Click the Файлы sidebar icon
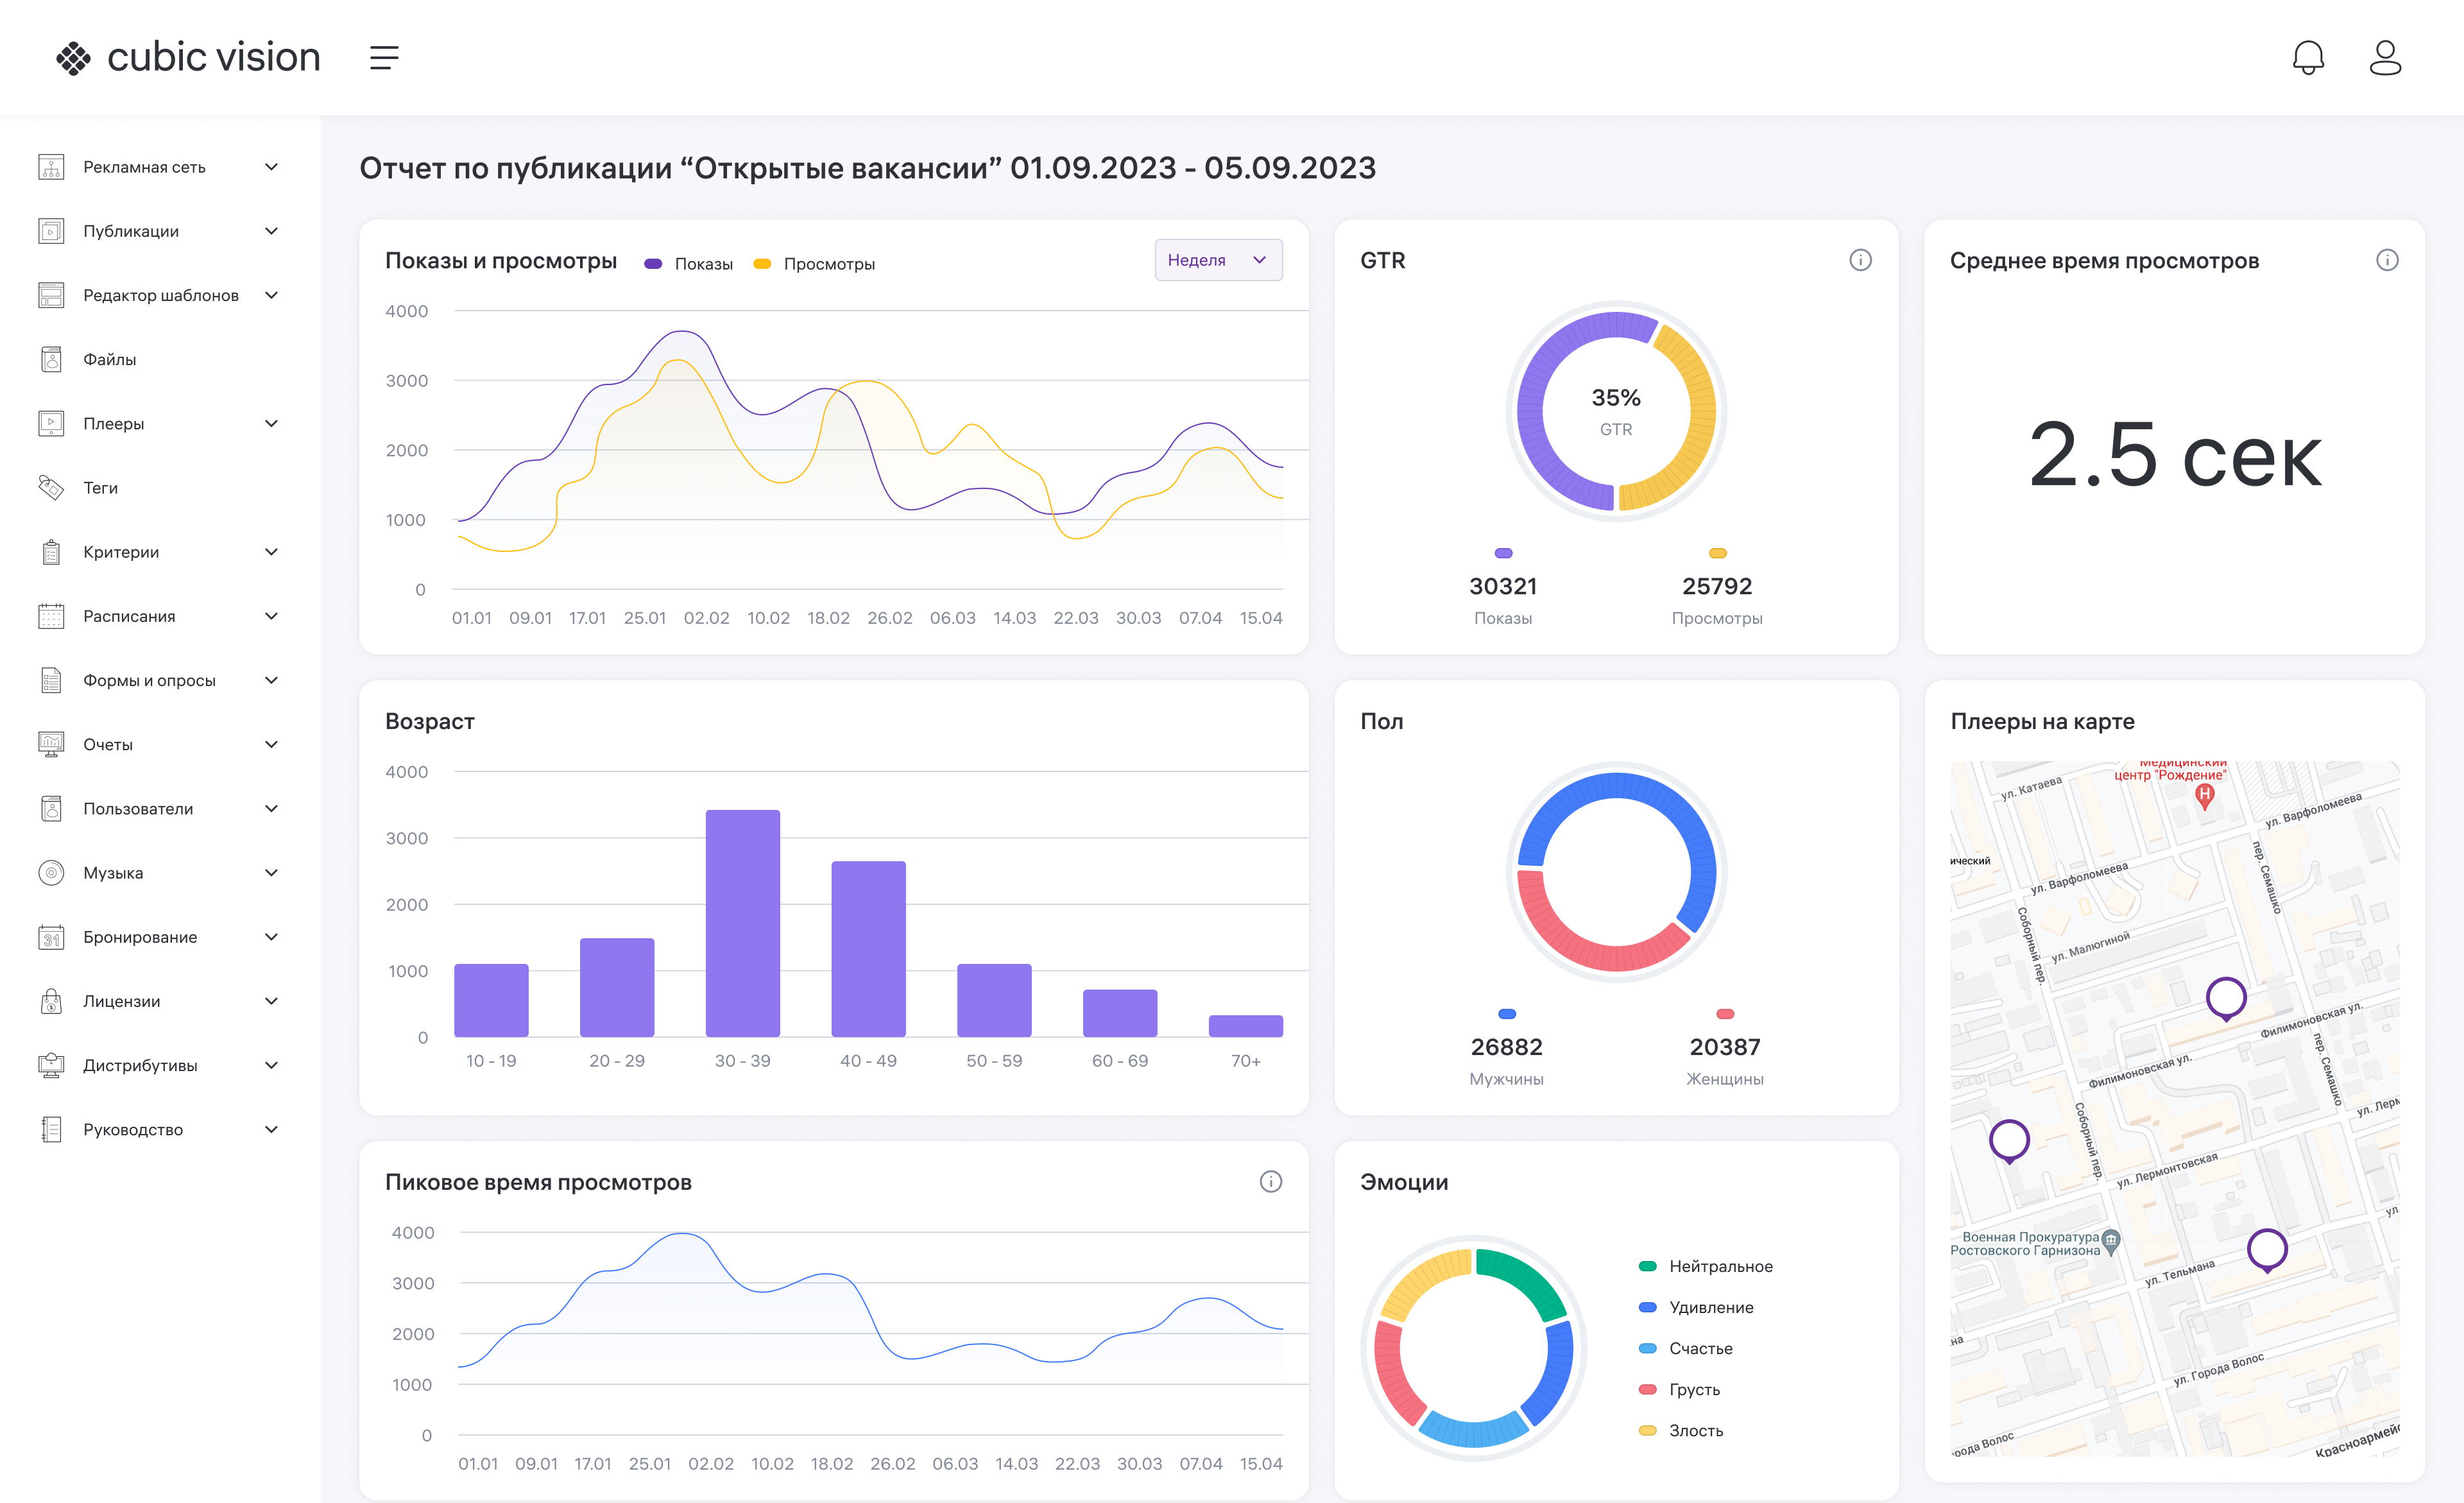Screen dimensions: 2464x1503 point(51,359)
